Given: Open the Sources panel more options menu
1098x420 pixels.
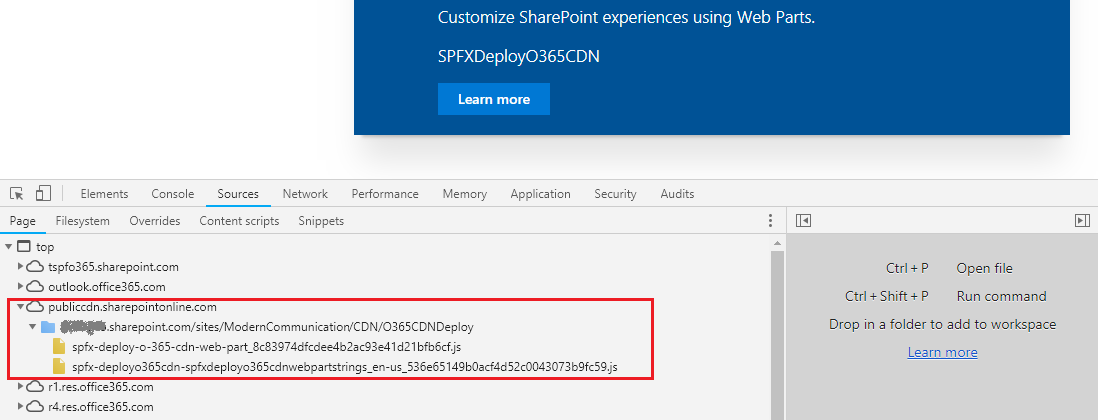Looking at the screenshot, I should (x=770, y=221).
